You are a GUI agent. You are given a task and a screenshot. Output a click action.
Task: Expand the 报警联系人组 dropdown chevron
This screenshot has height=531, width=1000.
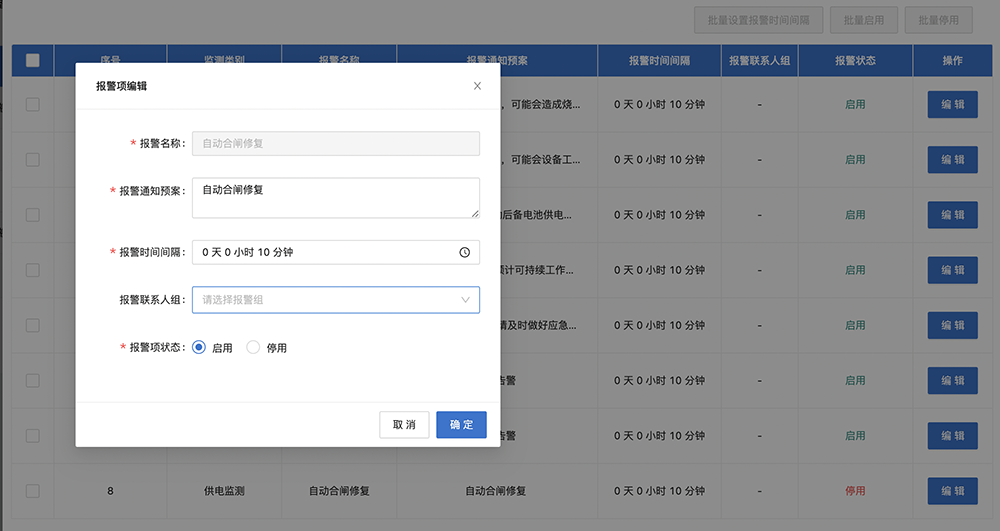click(x=466, y=300)
